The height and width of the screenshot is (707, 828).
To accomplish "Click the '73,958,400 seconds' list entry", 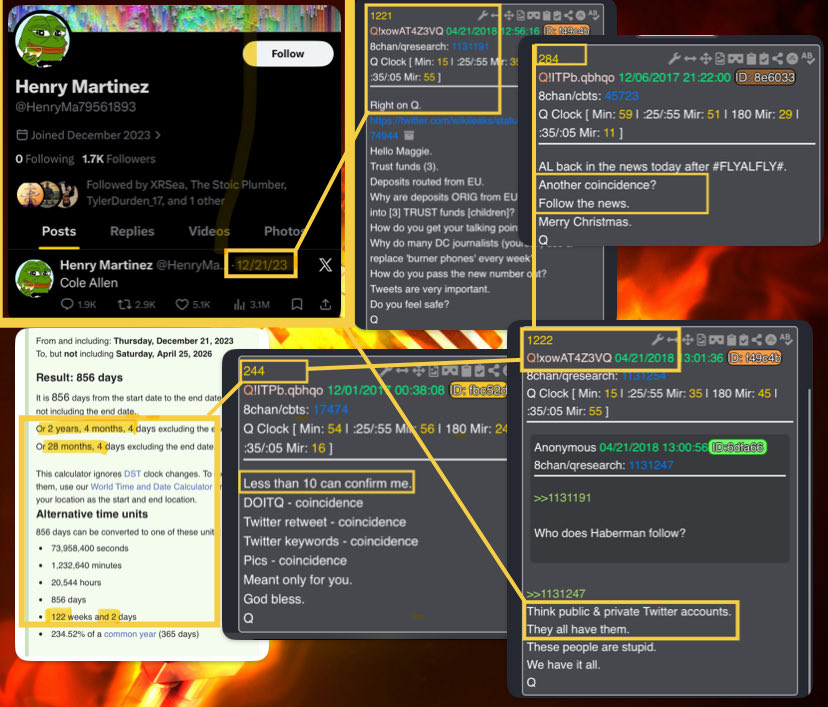I will pyautogui.click(x=90, y=548).
